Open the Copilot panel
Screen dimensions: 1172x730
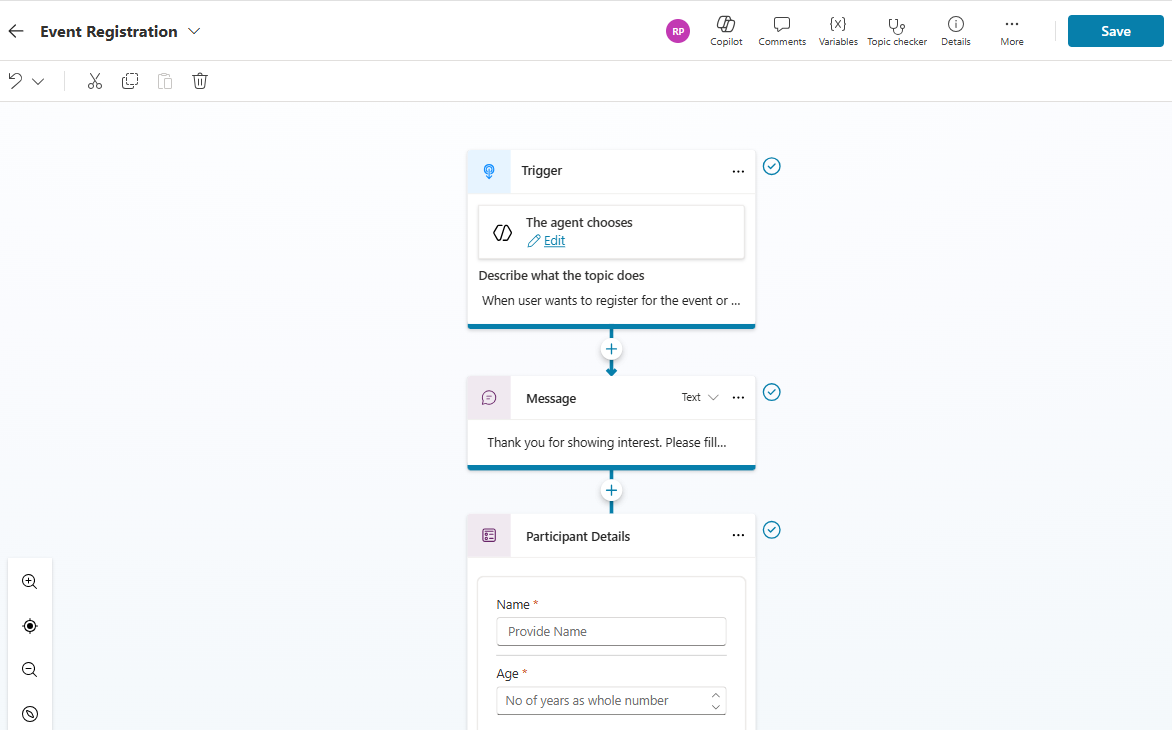[726, 31]
